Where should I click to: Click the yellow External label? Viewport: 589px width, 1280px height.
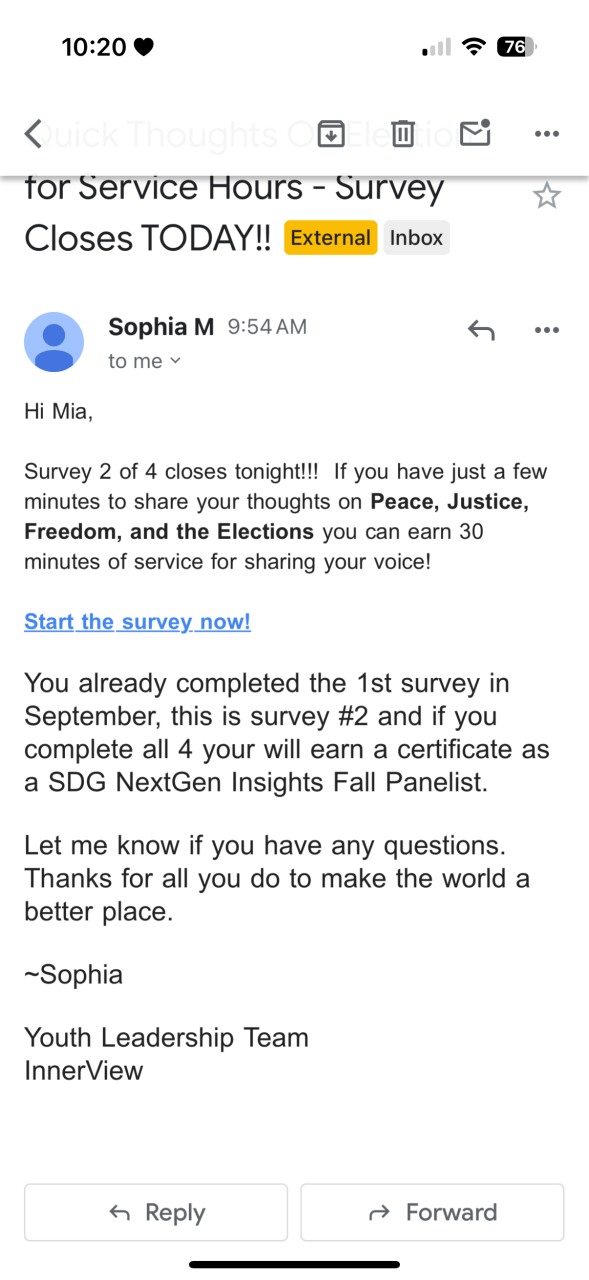(331, 238)
